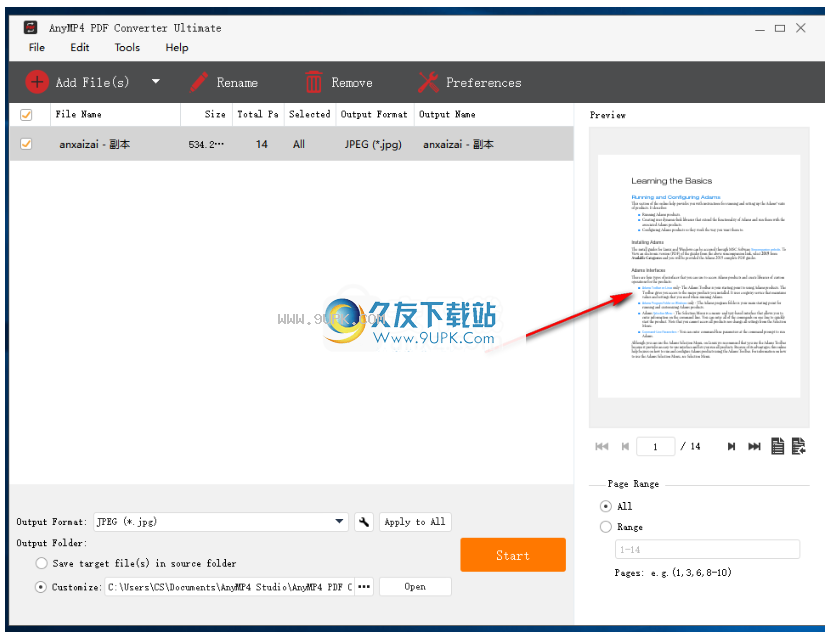Select the file name cell of the anxaizai row
This screenshot has width=827, height=643.
point(95,144)
